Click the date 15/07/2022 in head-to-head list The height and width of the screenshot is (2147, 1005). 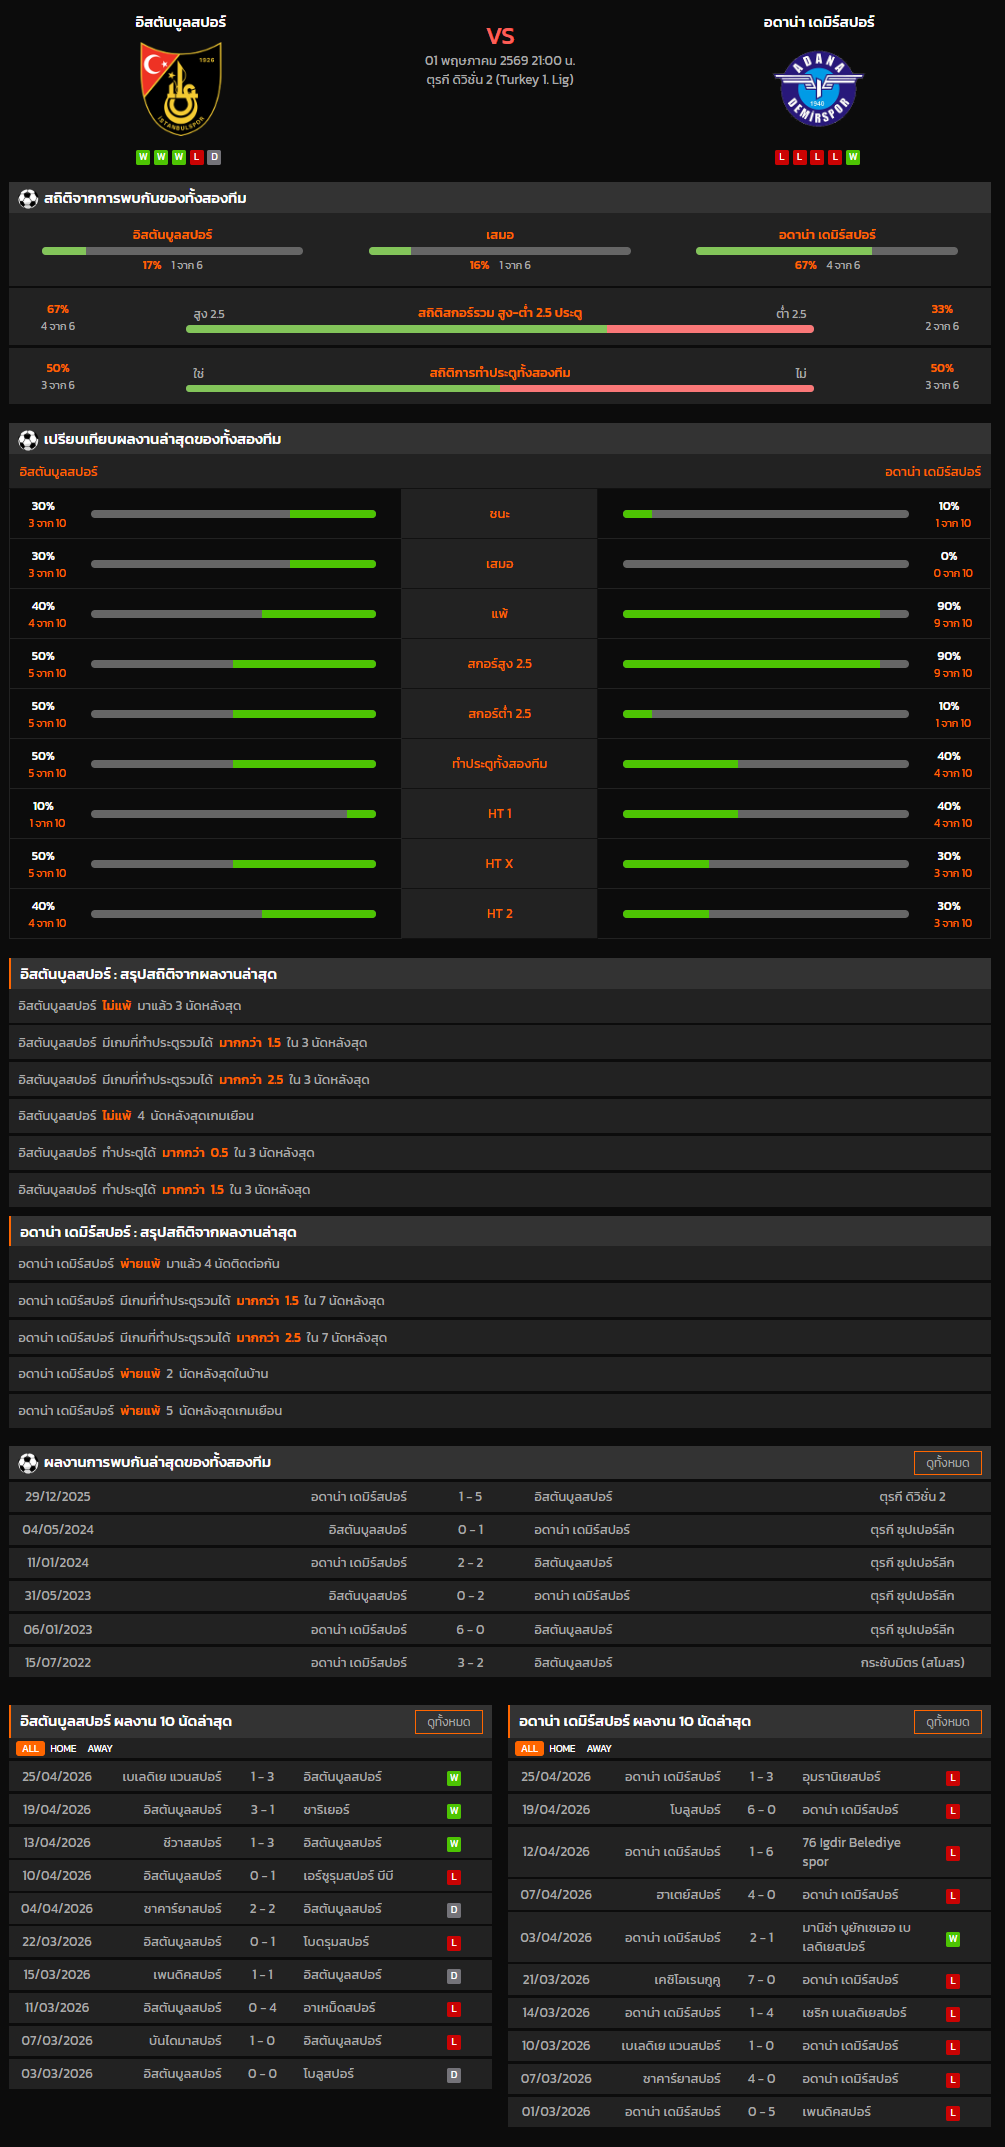click(58, 1663)
